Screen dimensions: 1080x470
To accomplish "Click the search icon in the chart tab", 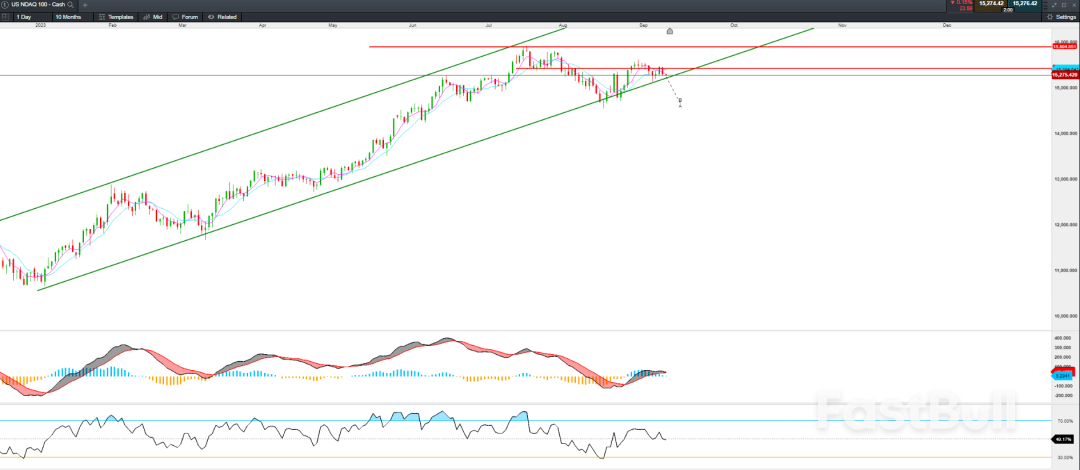I will pyautogui.click(x=69, y=5).
